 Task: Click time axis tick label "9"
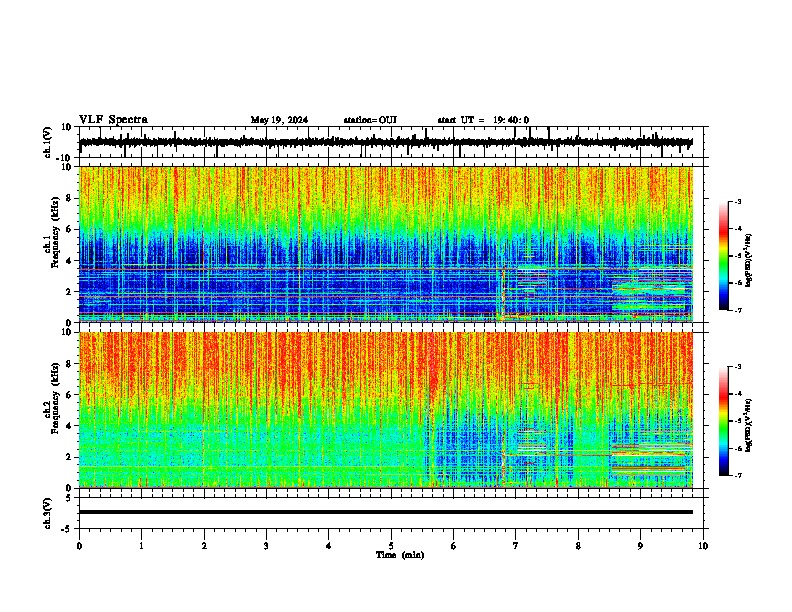[640, 546]
